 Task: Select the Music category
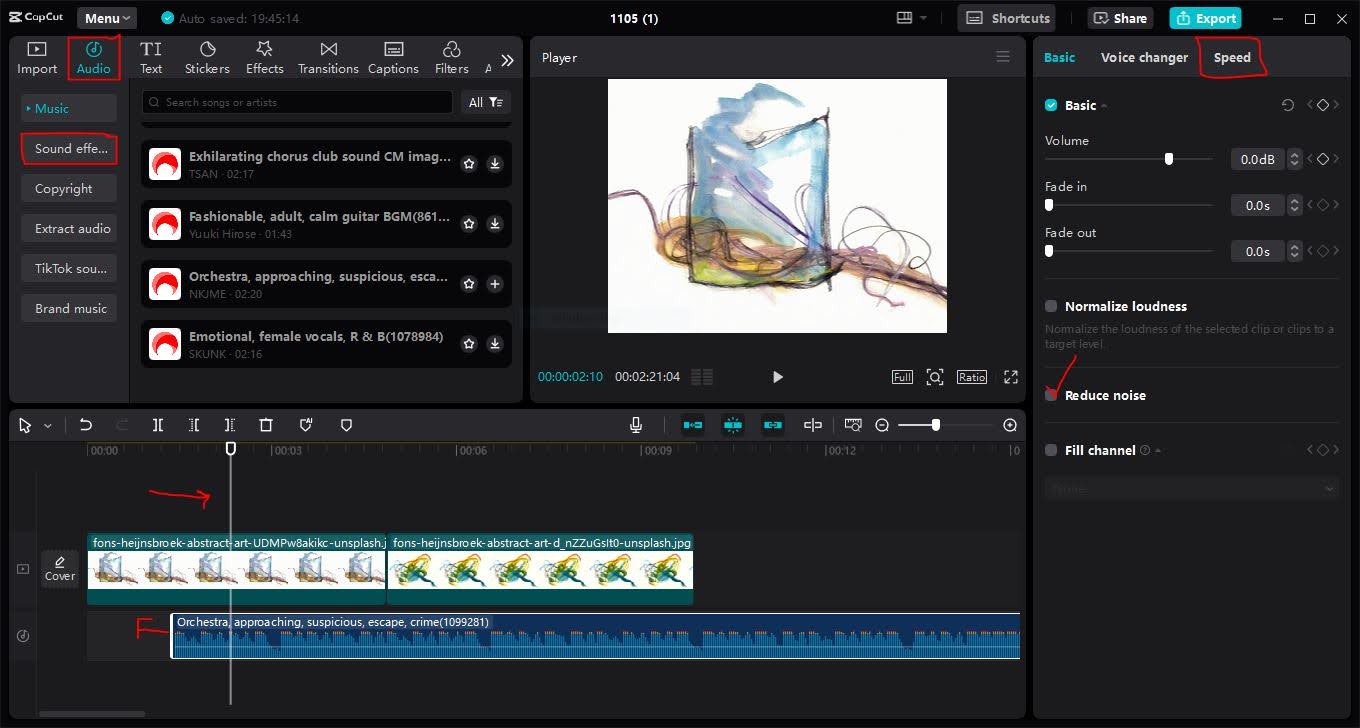pyautogui.click(x=69, y=108)
